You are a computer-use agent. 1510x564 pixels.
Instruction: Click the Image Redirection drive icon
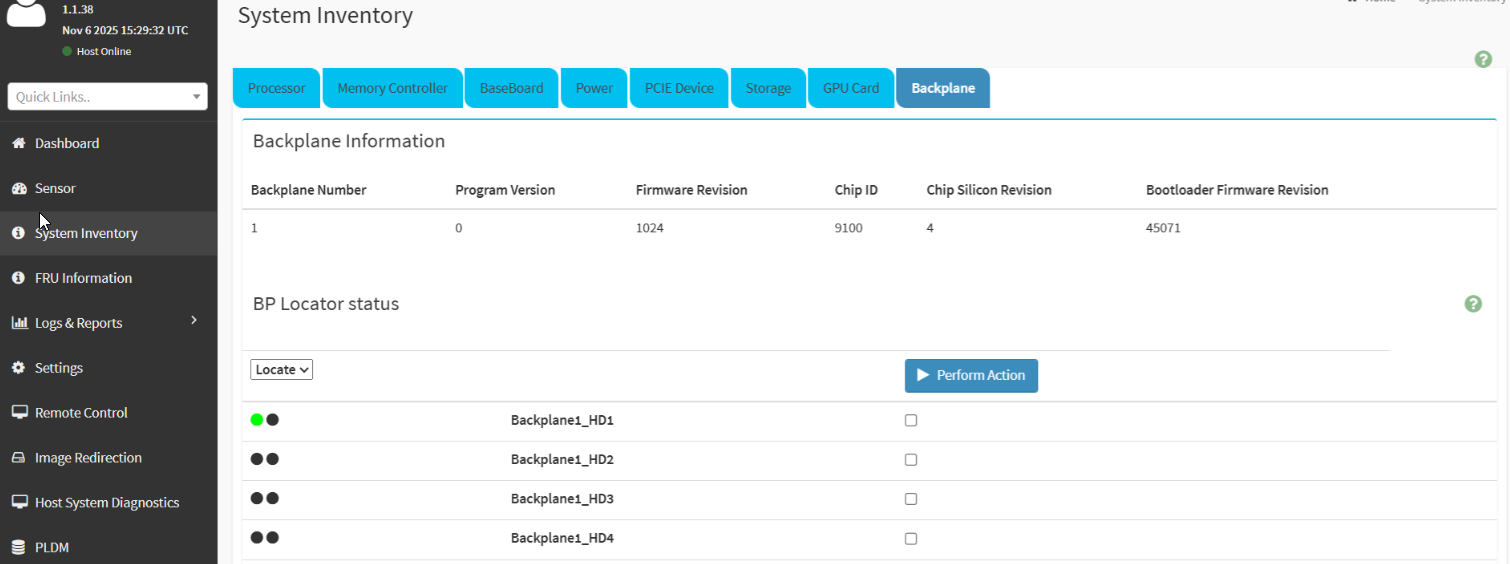tap(18, 458)
